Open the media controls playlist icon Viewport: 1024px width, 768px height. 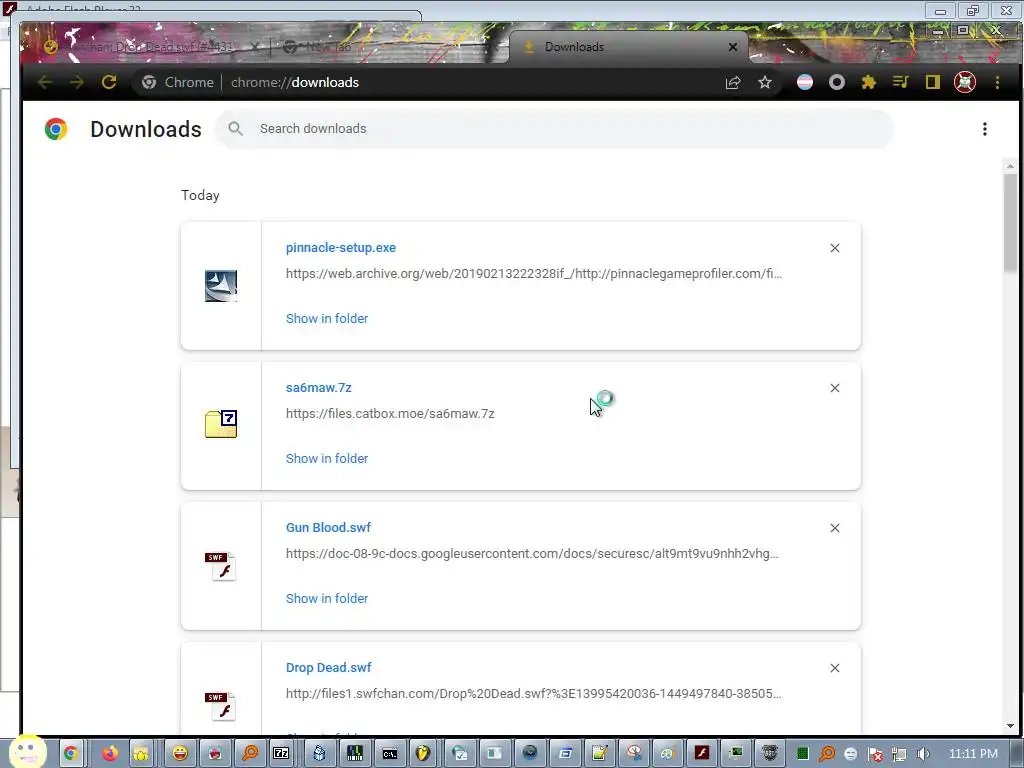901,82
